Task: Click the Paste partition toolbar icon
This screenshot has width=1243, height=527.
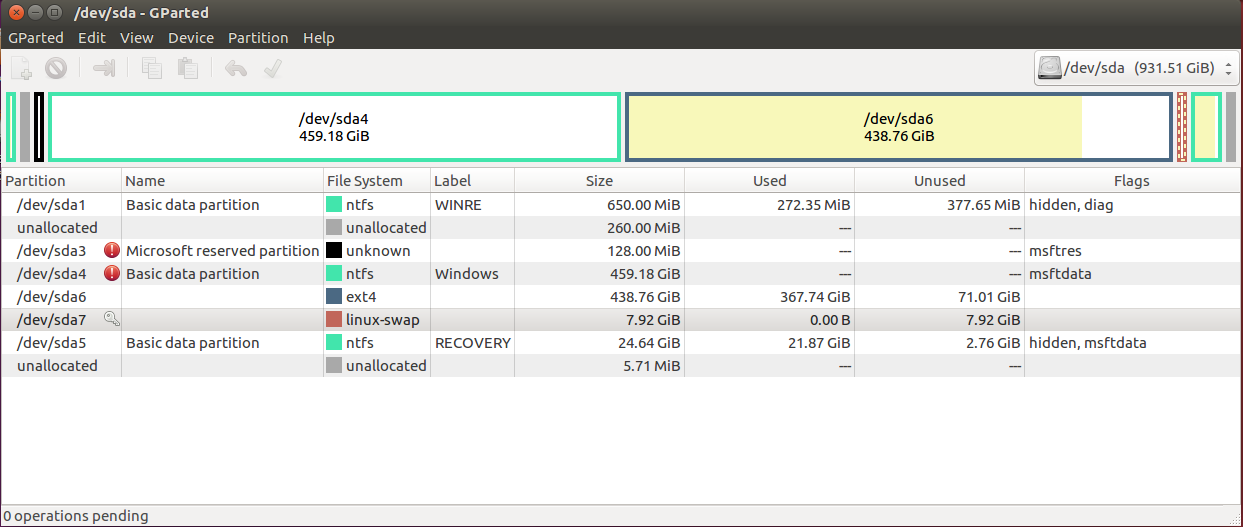Action: (x=187, y=68)
